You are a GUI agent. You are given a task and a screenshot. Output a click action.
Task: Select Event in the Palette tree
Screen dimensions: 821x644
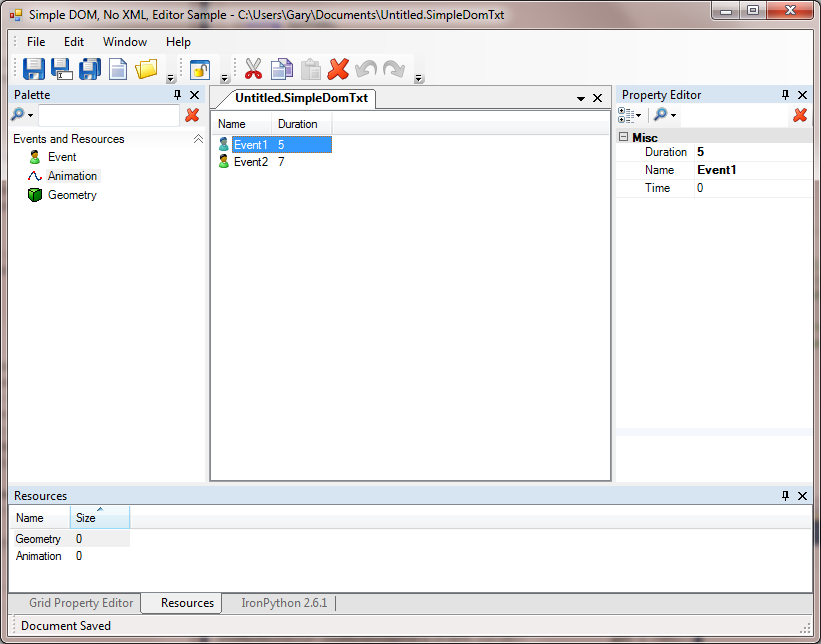point(62,157)
